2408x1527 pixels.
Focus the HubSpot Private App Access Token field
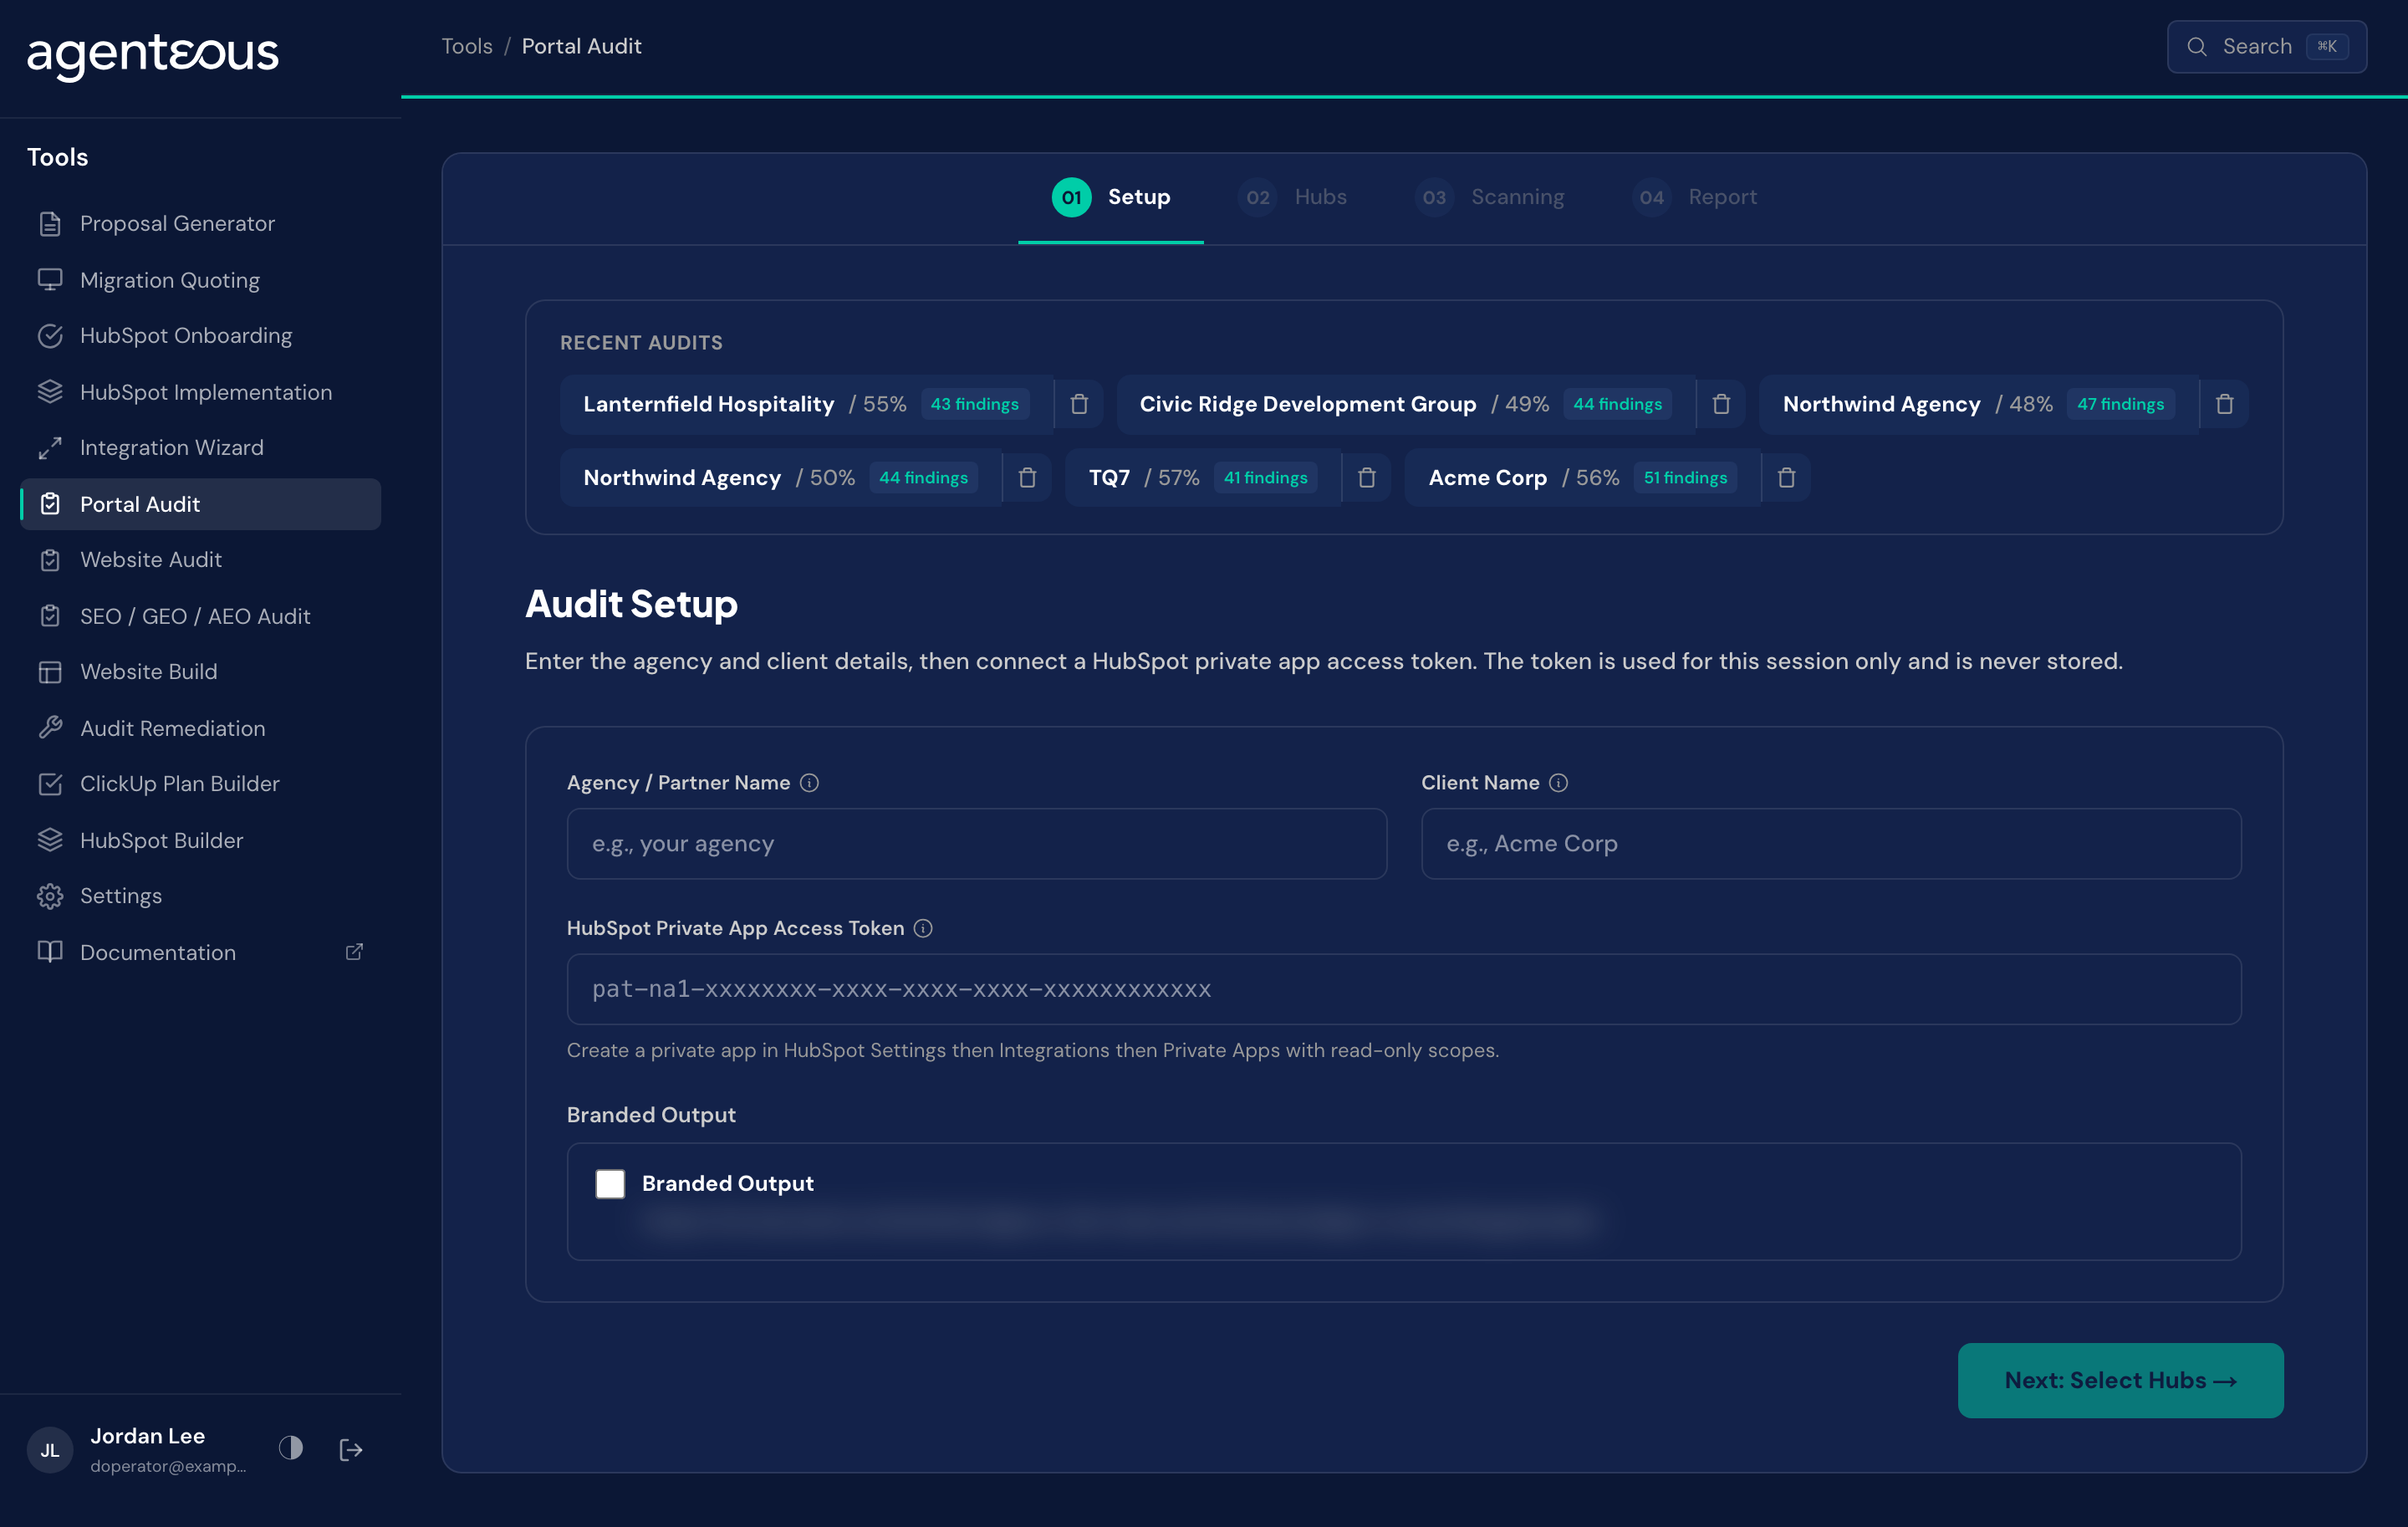[1404, 989]
